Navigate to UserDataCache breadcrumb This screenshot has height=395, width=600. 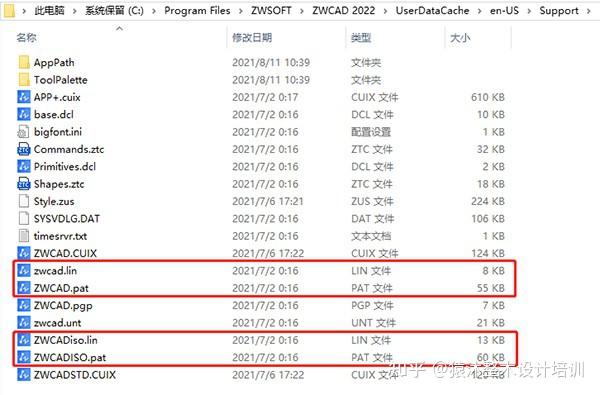point(432,10)
